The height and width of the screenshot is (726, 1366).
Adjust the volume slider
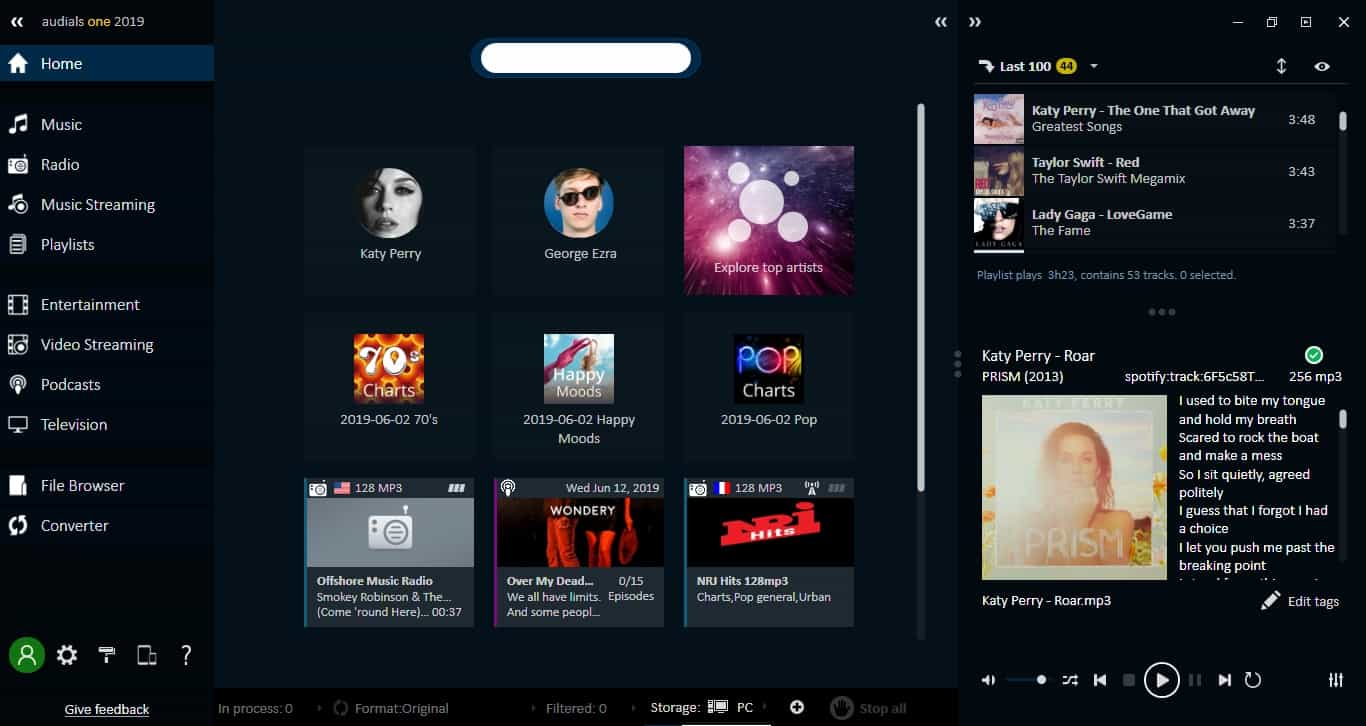pos(1027,680)
